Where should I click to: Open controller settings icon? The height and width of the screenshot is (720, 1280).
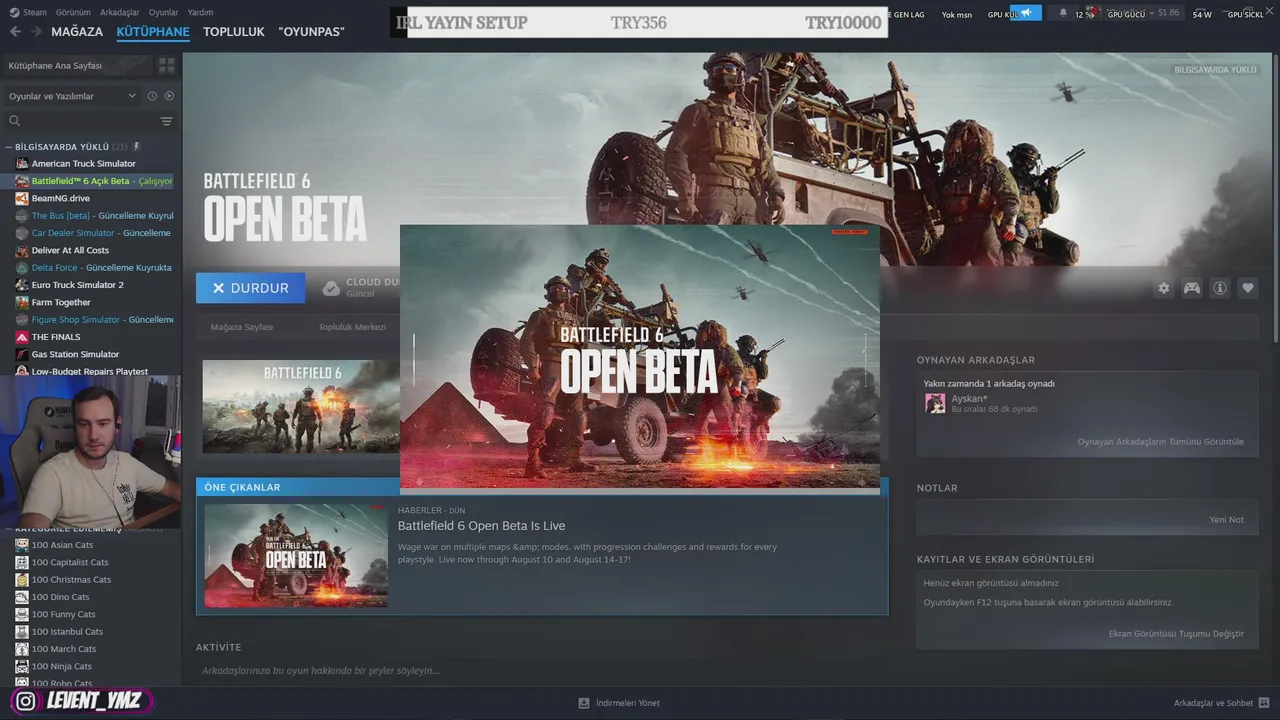pos(1192,288)
